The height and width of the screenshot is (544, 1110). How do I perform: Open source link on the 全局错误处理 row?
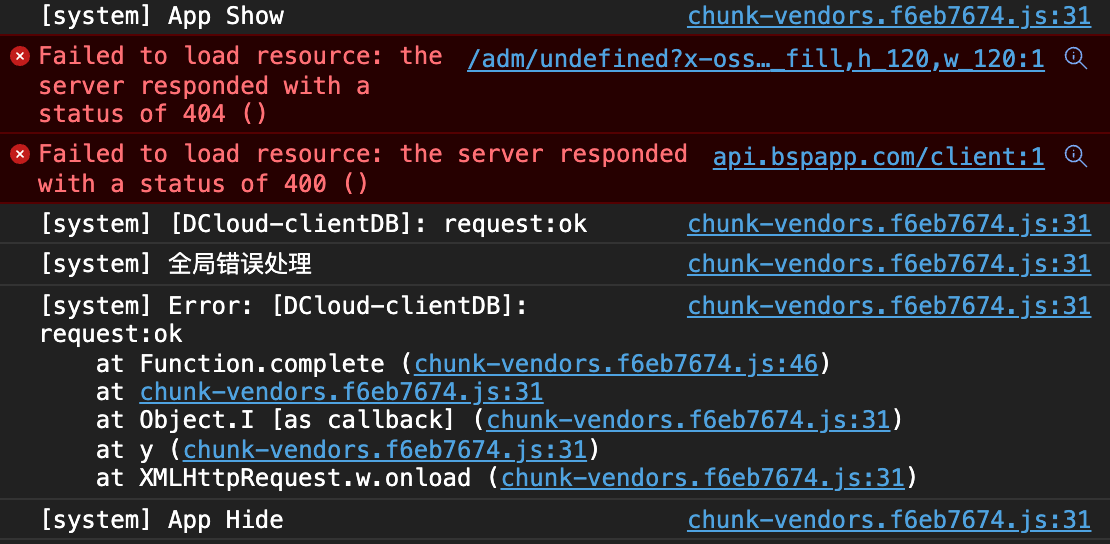[888, 264]
